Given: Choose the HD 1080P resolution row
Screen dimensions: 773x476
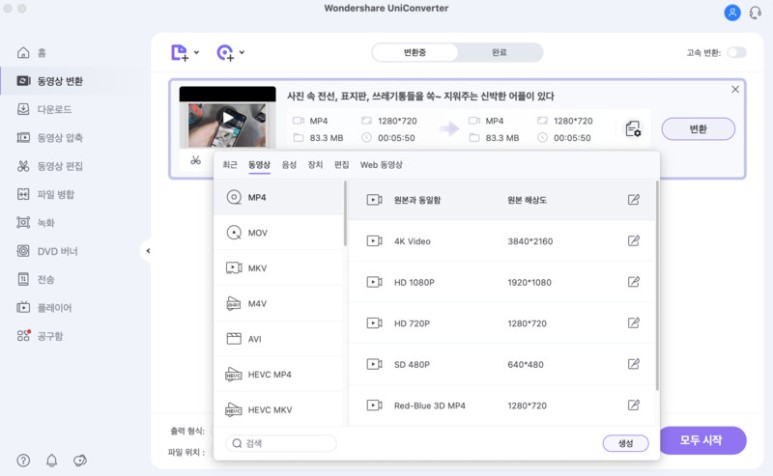Looking at the screenshot, I should point(502,282).
